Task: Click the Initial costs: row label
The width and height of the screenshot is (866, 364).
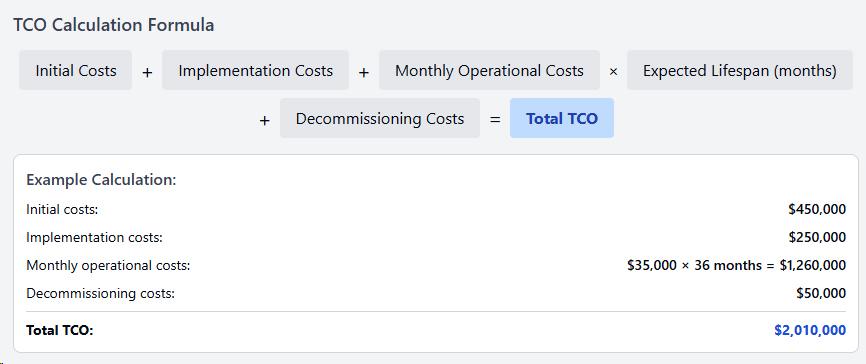Action: 62,209
